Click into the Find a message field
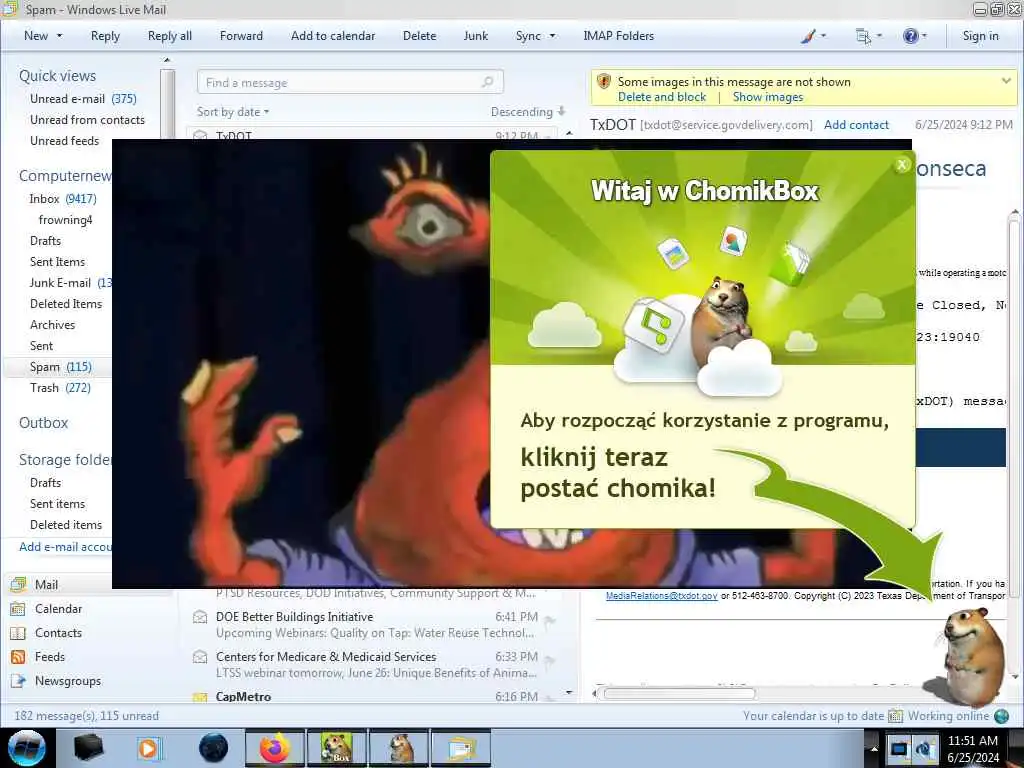 click(x=350, y=82)
